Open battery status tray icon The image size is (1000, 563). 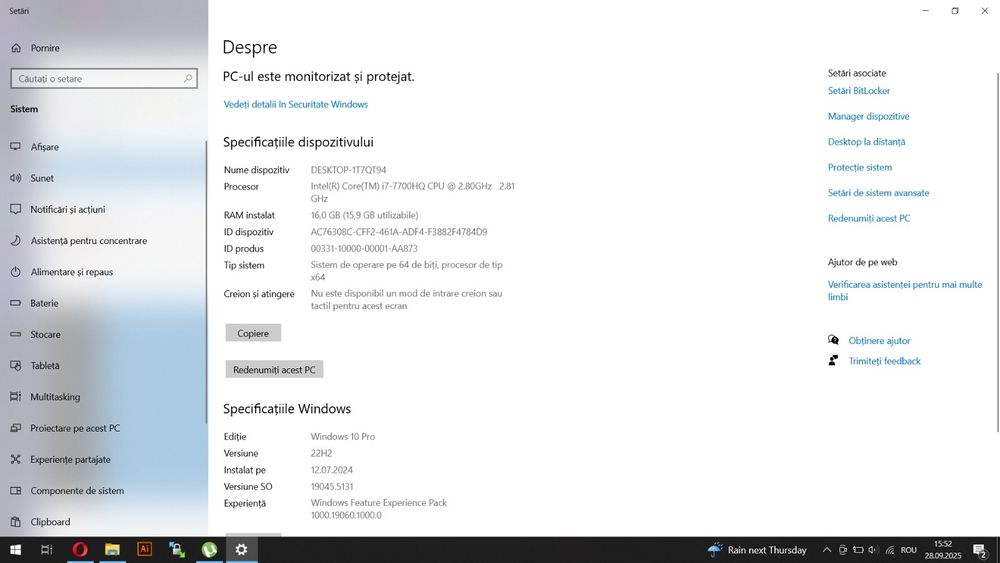point(858,550)
